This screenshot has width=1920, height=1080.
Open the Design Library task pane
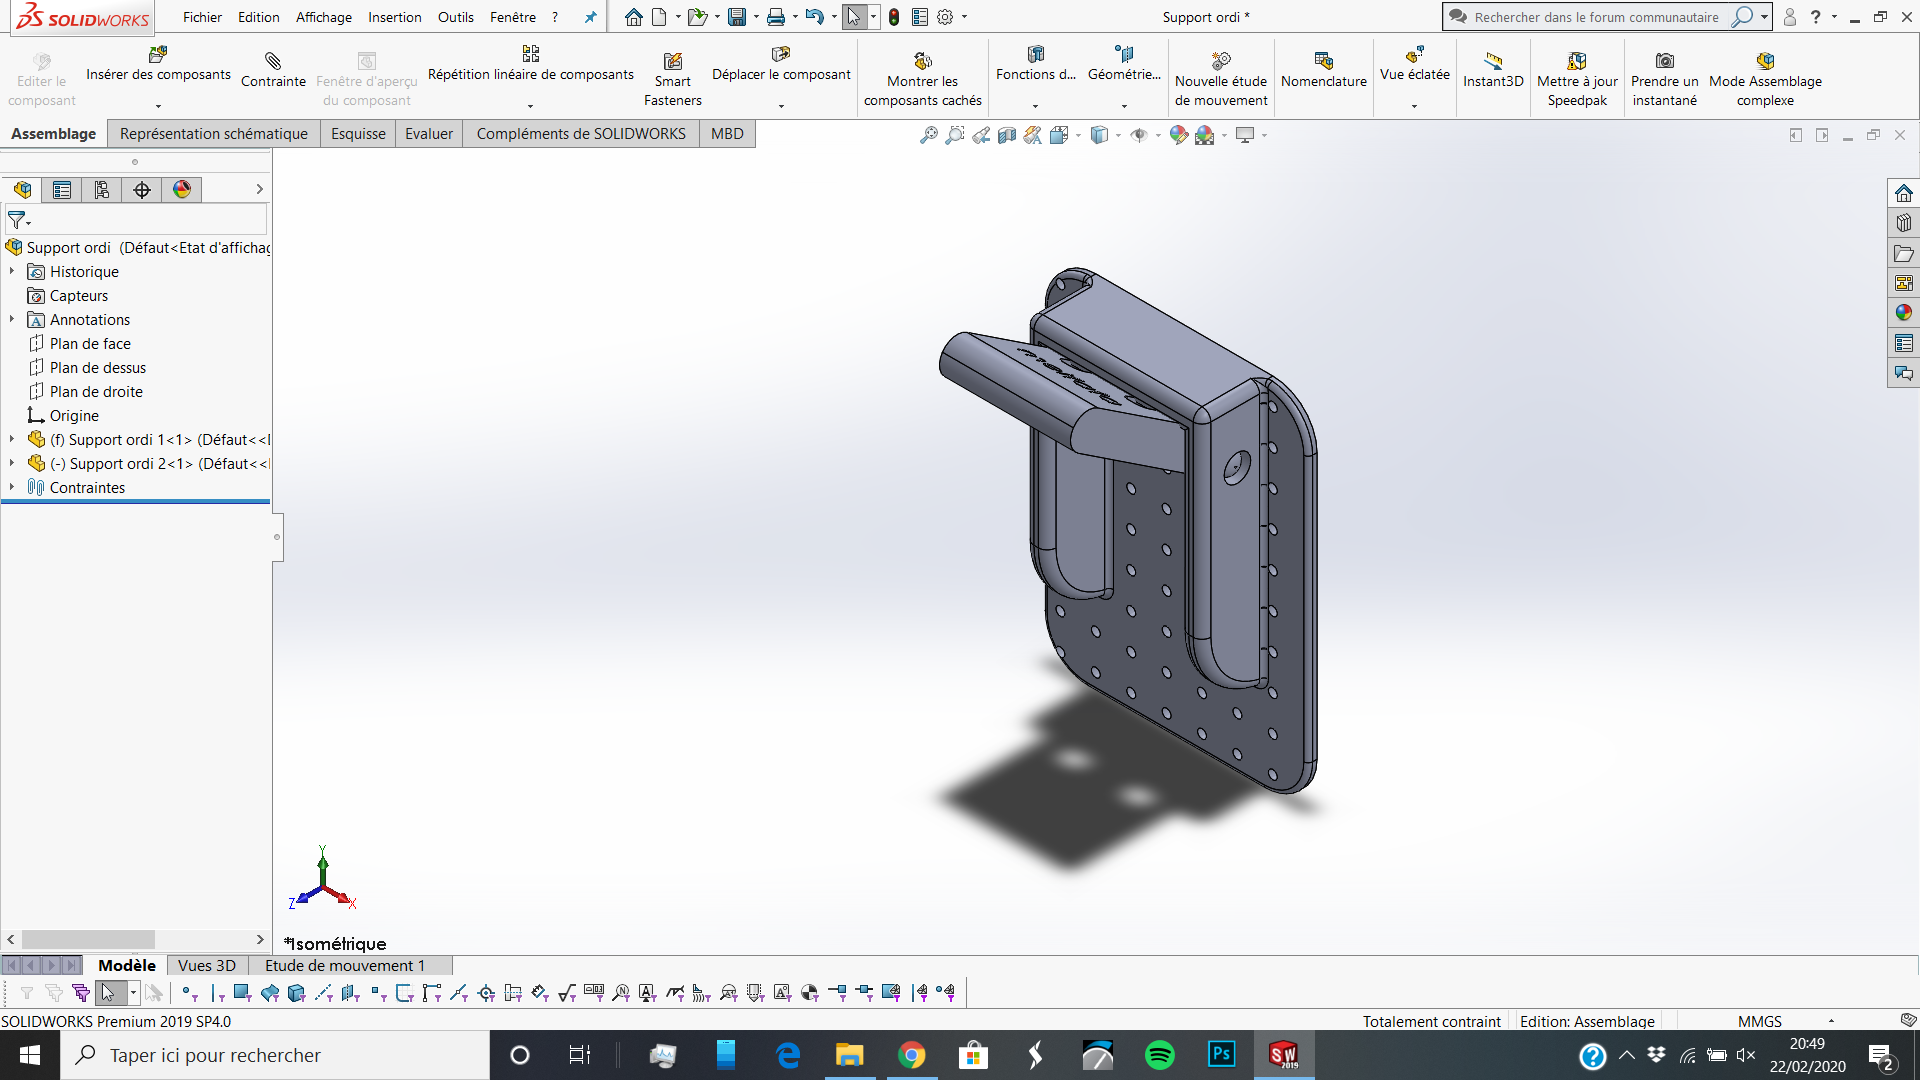pos(1903,223)
